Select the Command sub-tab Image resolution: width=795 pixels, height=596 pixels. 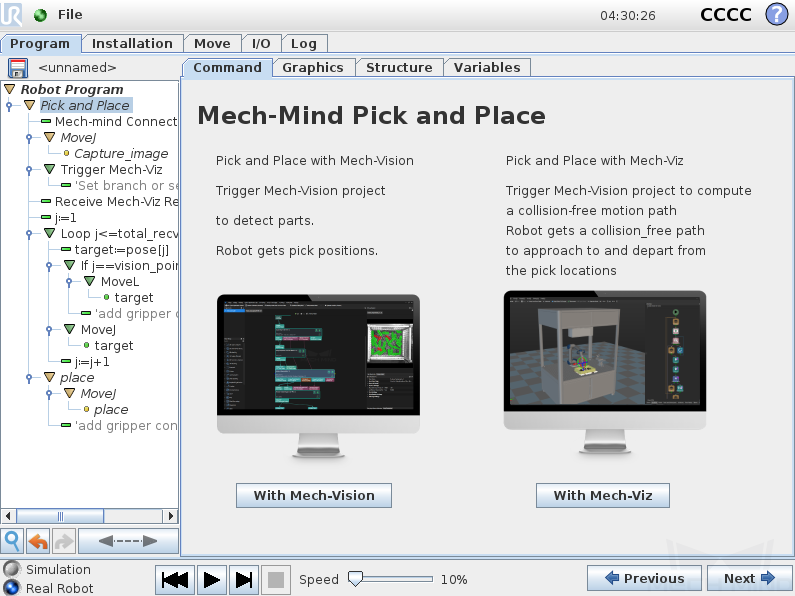[227, 68]
